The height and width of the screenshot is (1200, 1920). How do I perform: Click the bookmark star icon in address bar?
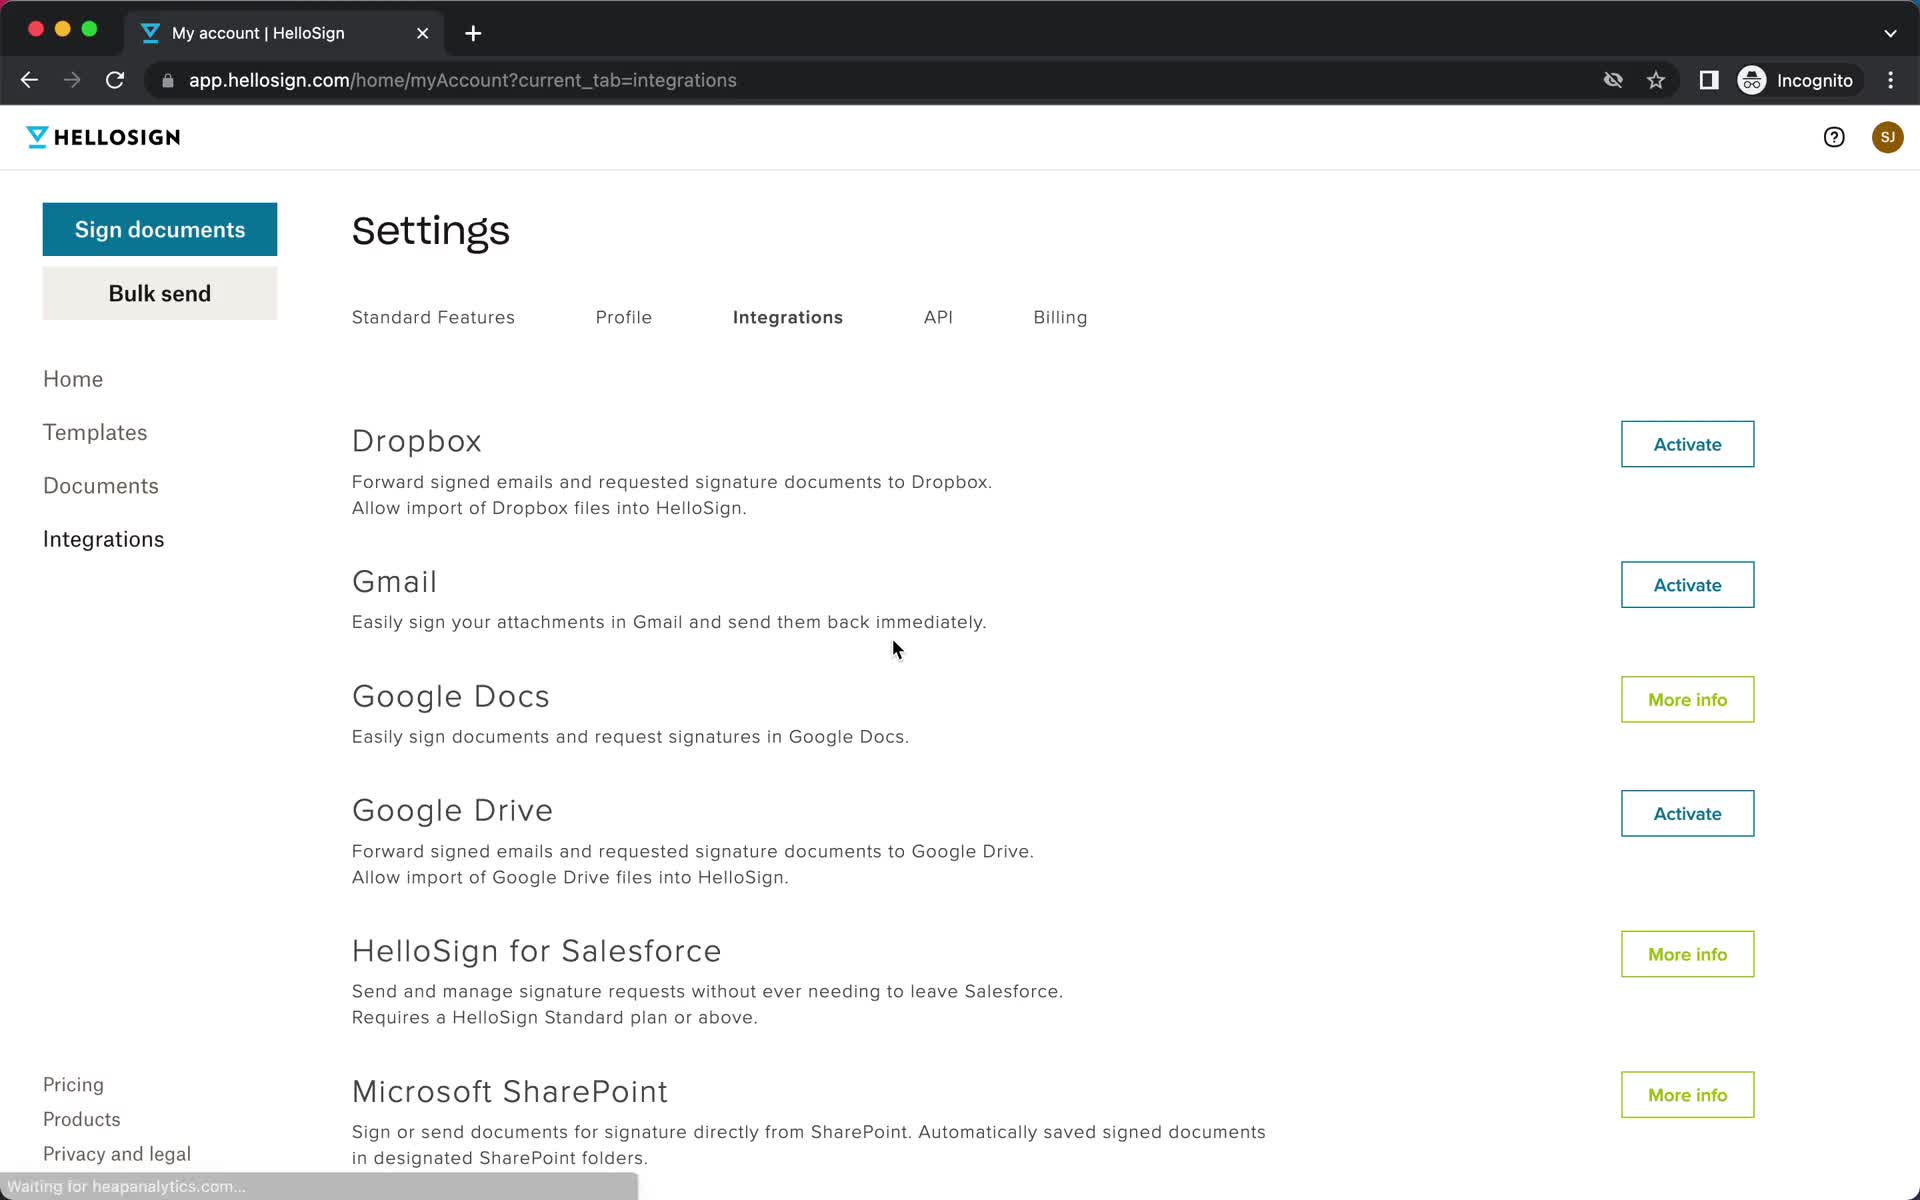point(1657,80)
